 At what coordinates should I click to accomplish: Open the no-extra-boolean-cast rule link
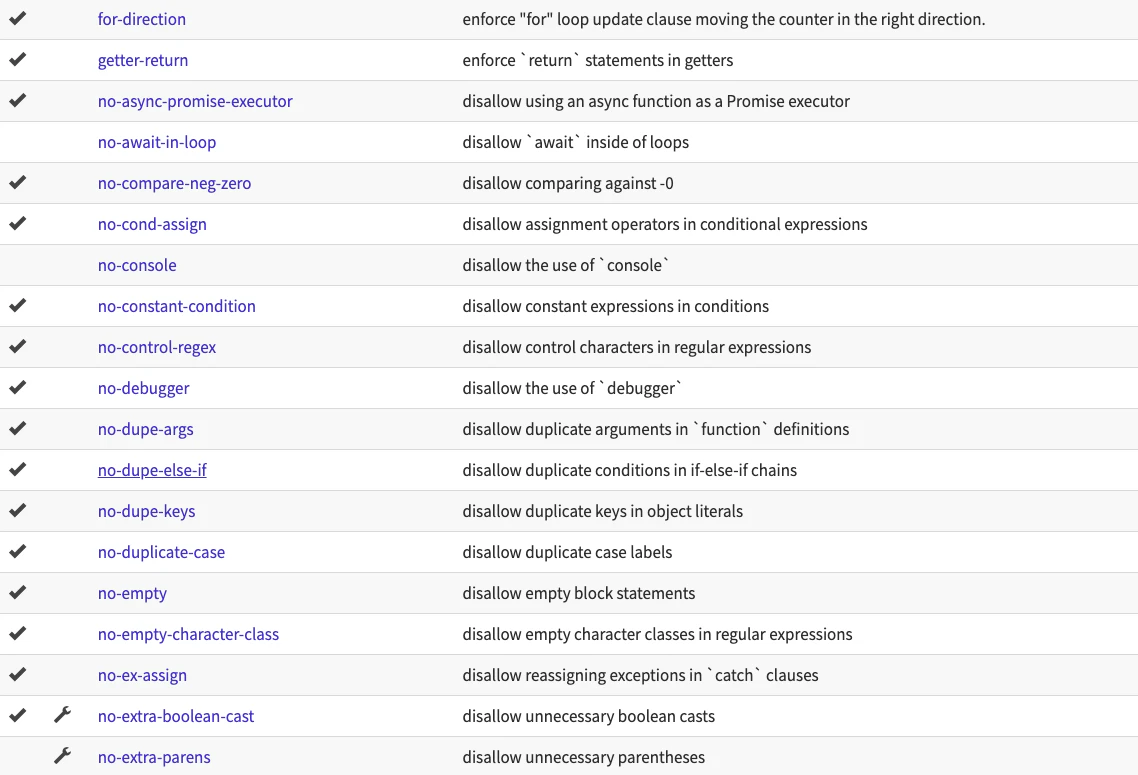(176, 716)
